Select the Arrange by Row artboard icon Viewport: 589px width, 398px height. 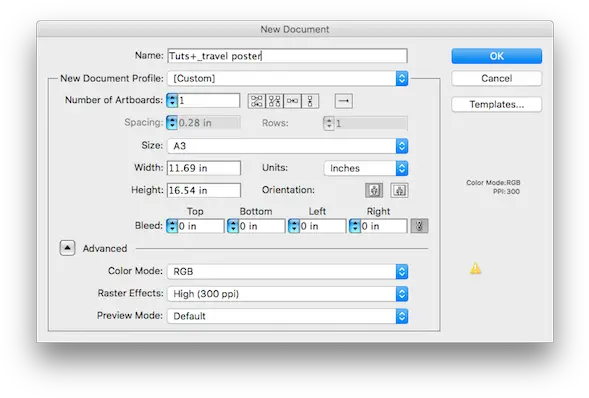292,101
